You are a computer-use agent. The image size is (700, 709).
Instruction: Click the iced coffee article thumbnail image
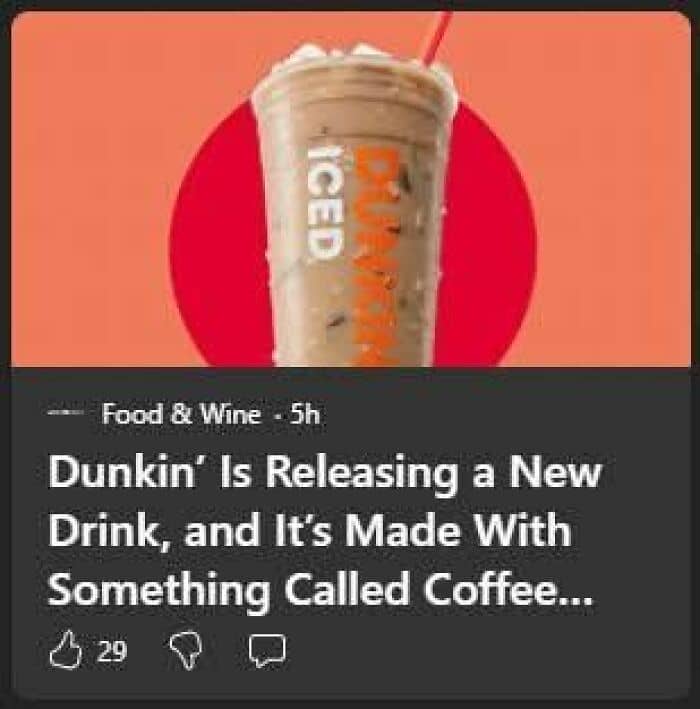[x=350, y=189]
